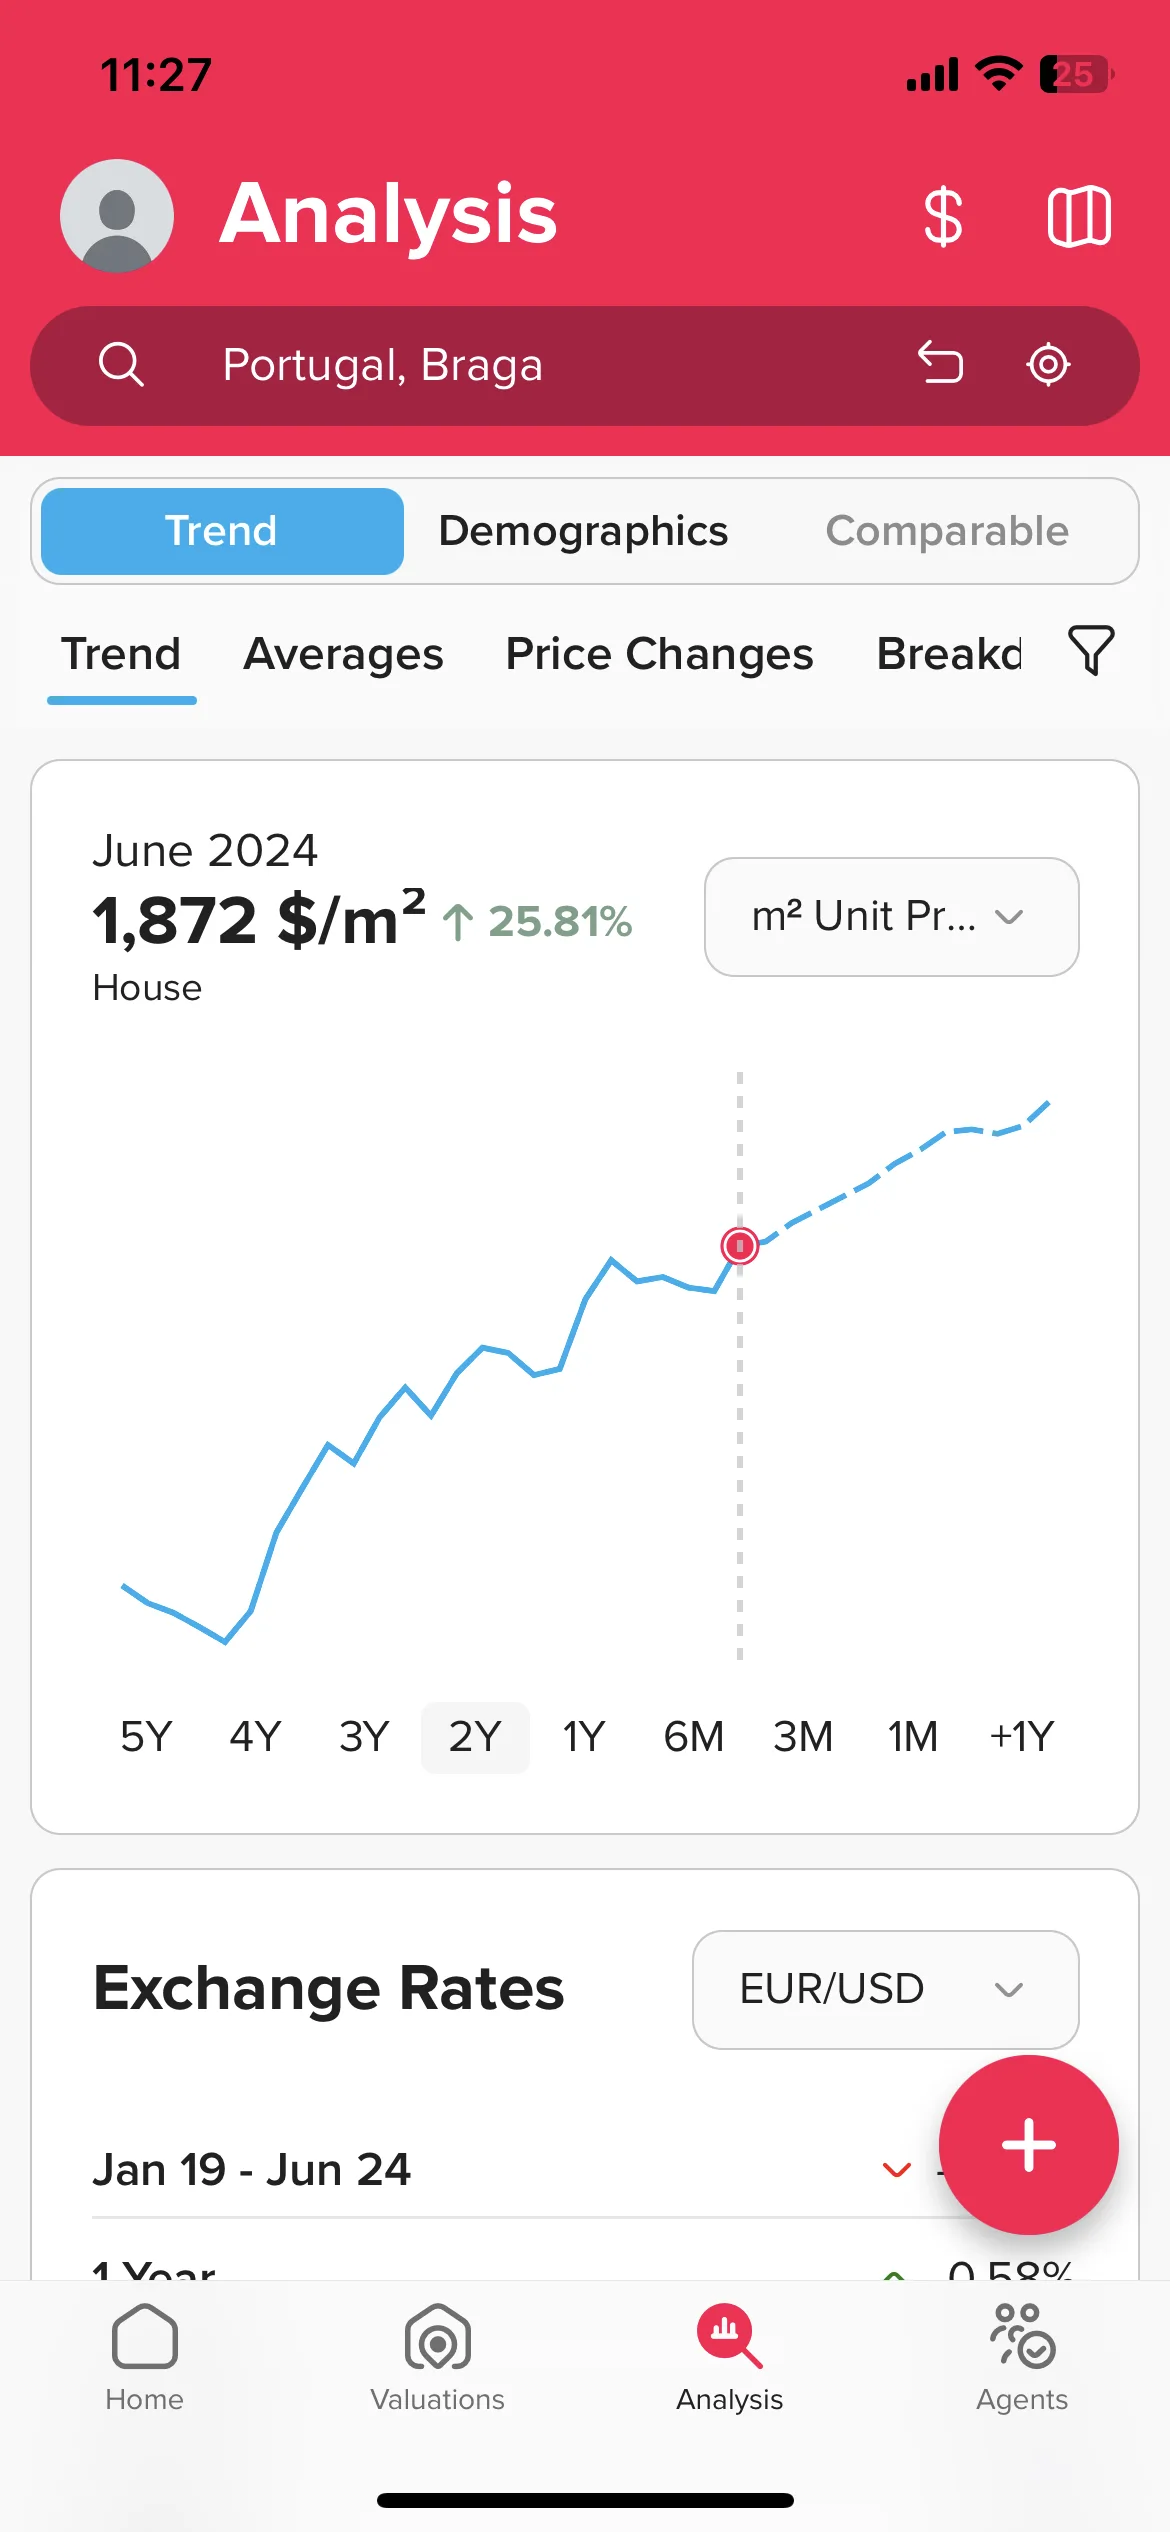Expand the Jan 19 - Jun 24 row chevron
This screenshot has height=2532, width=1170.
point(896,2170)
